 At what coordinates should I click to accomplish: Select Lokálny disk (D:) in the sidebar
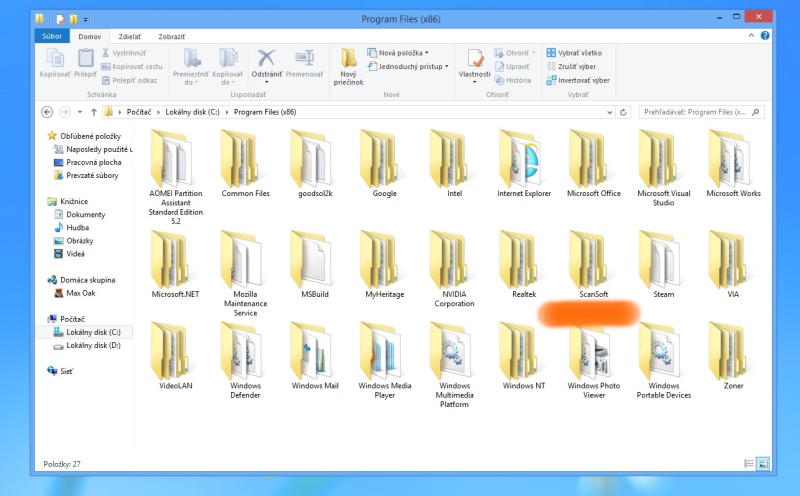(x=87, y=345)
